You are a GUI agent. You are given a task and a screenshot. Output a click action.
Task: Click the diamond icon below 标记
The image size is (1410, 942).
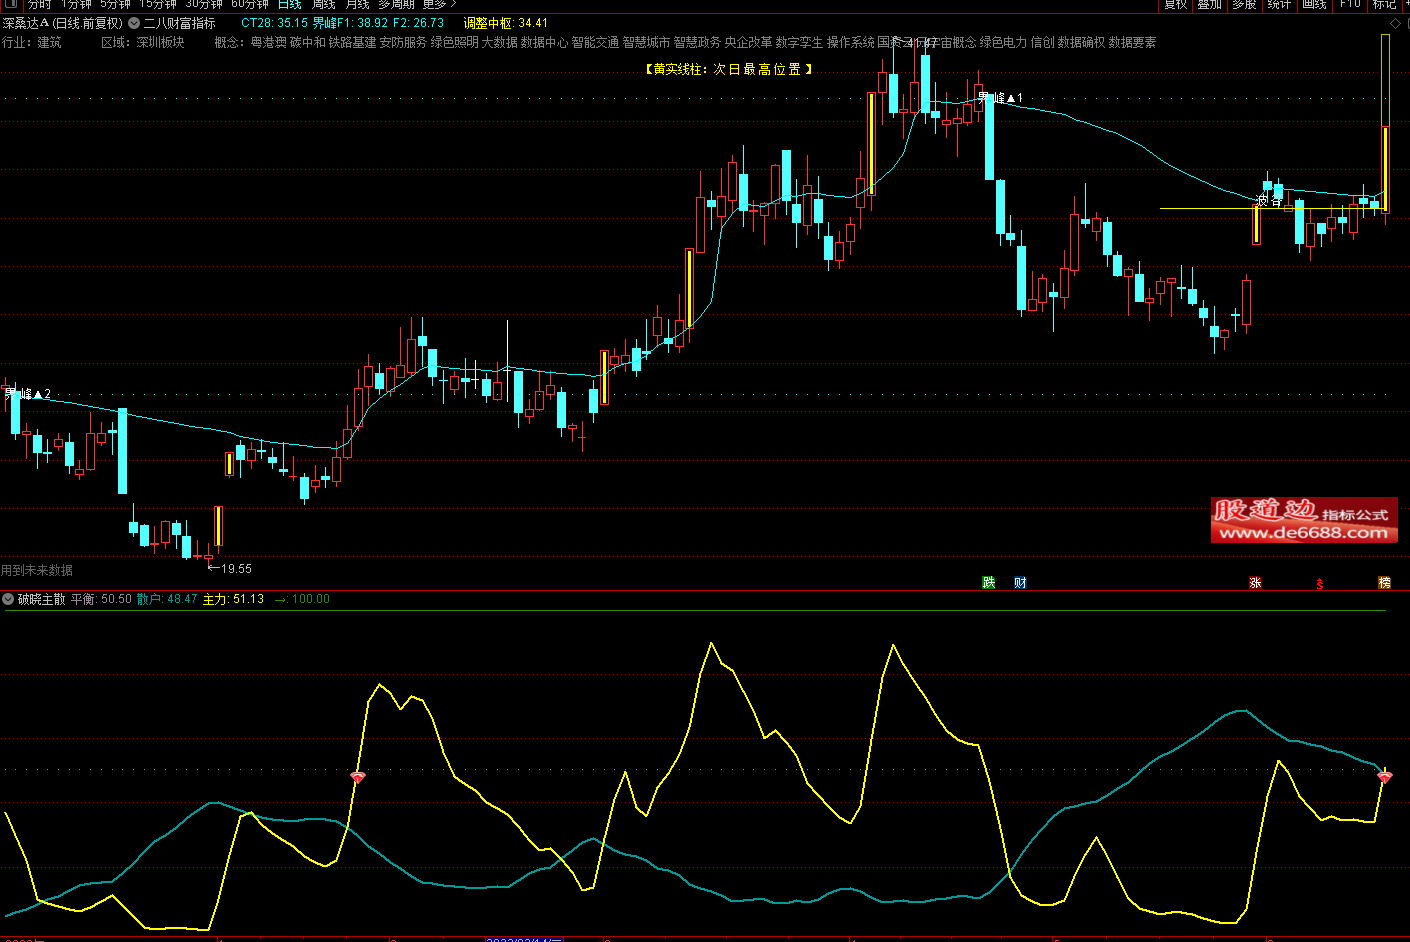1396,22
